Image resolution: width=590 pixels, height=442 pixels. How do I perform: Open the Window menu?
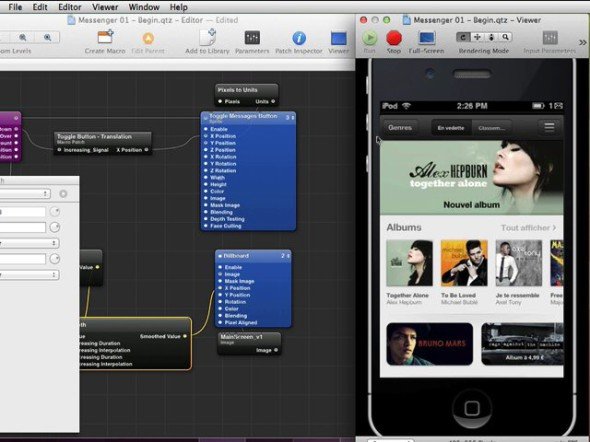[x=144, y=7]
